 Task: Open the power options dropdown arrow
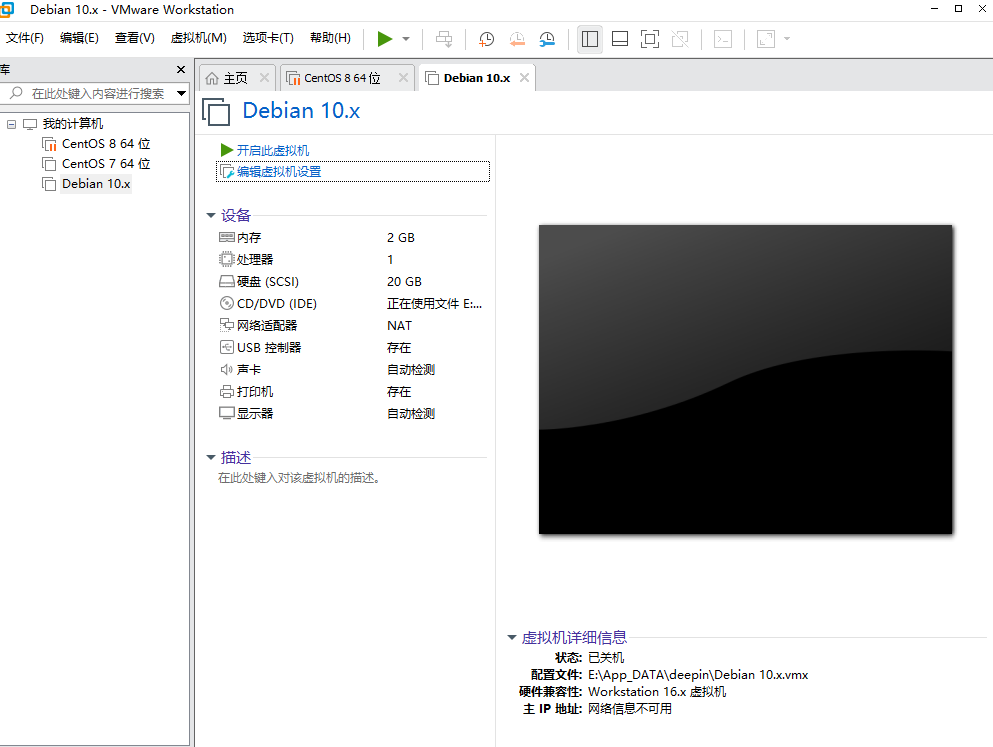[406, 39]
